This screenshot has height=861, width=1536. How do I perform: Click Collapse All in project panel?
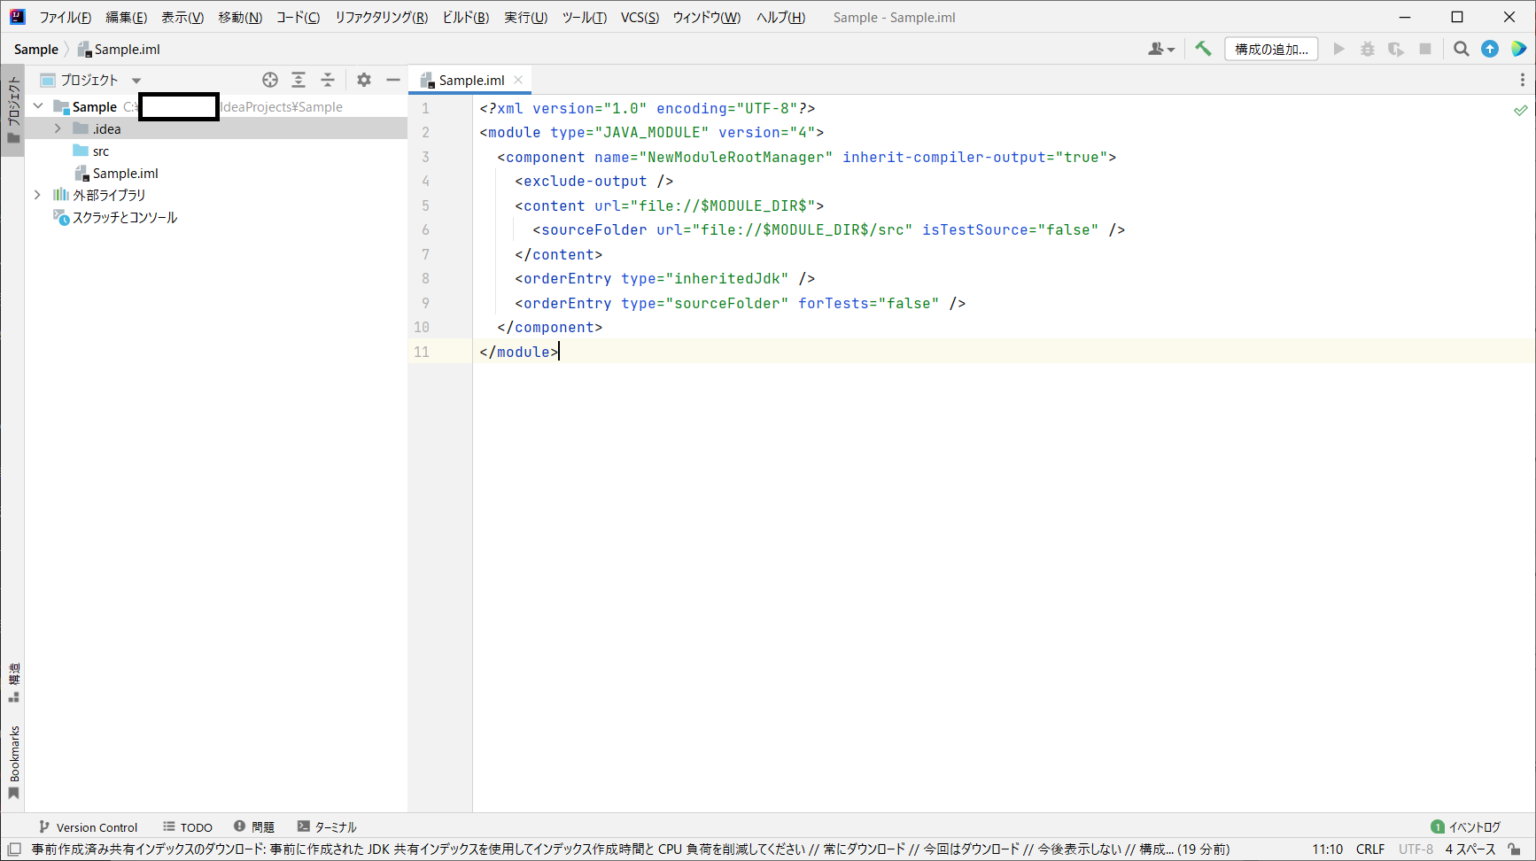[x=327, y=80]
